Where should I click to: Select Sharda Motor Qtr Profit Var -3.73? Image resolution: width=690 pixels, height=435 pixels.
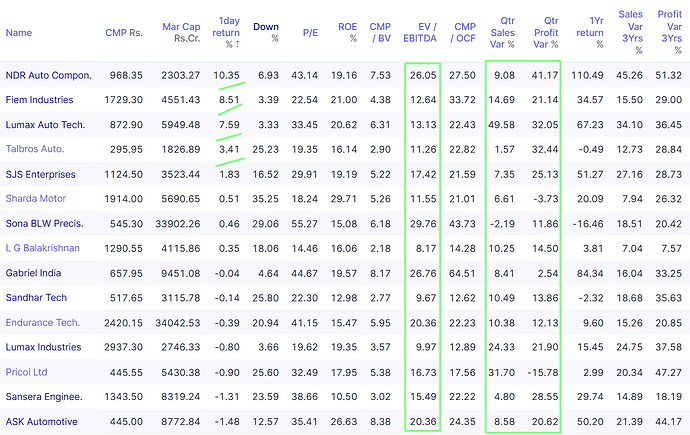pyautogui.click(x=546, y=199)
